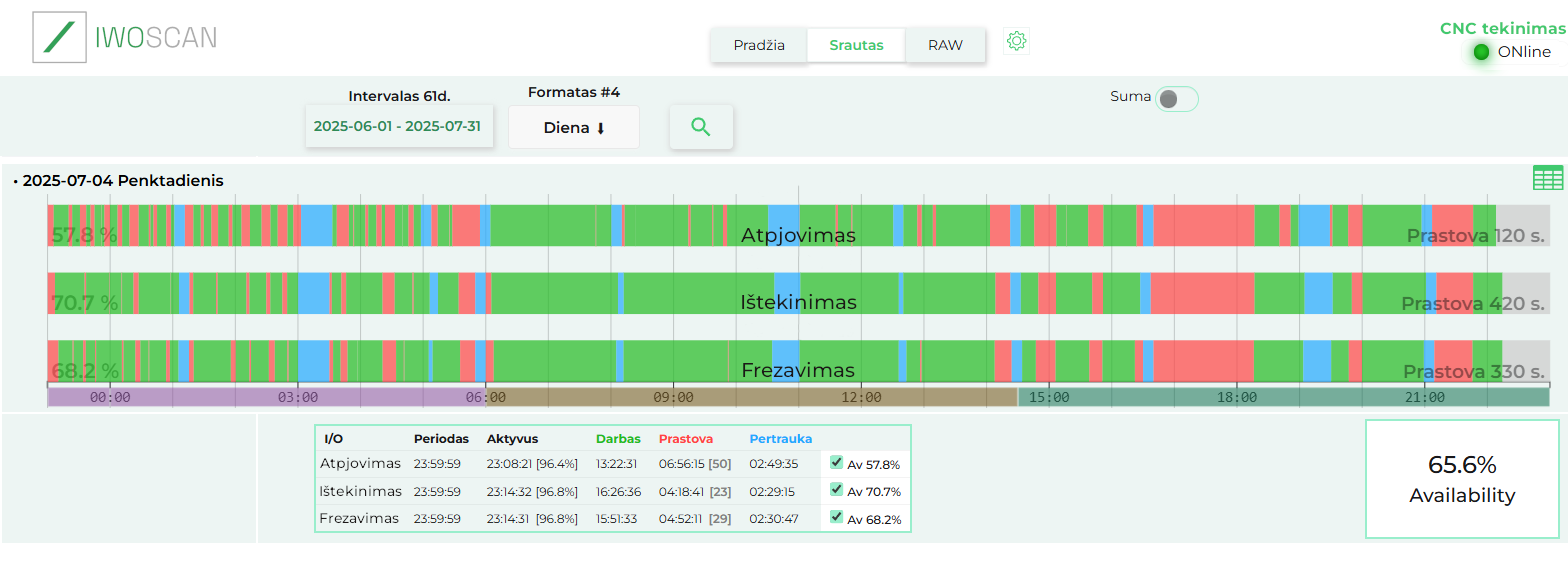Switch to the Pradžia tab

pyautogui.click(x=759, y=45)
